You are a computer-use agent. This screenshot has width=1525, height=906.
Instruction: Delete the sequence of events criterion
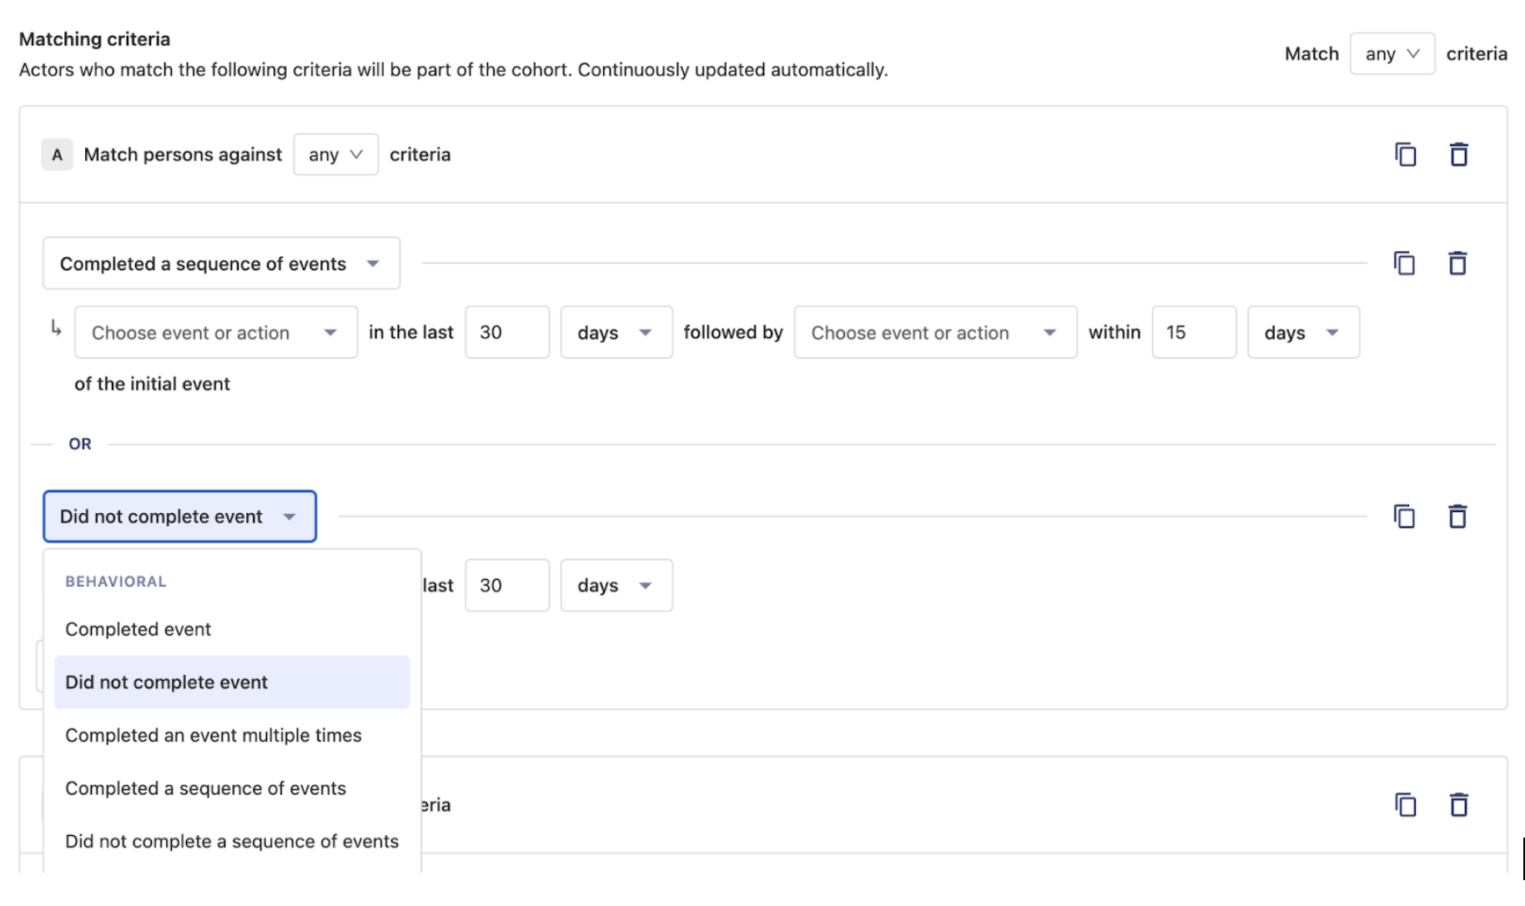pyautogui.click(x=1457, y=264)
